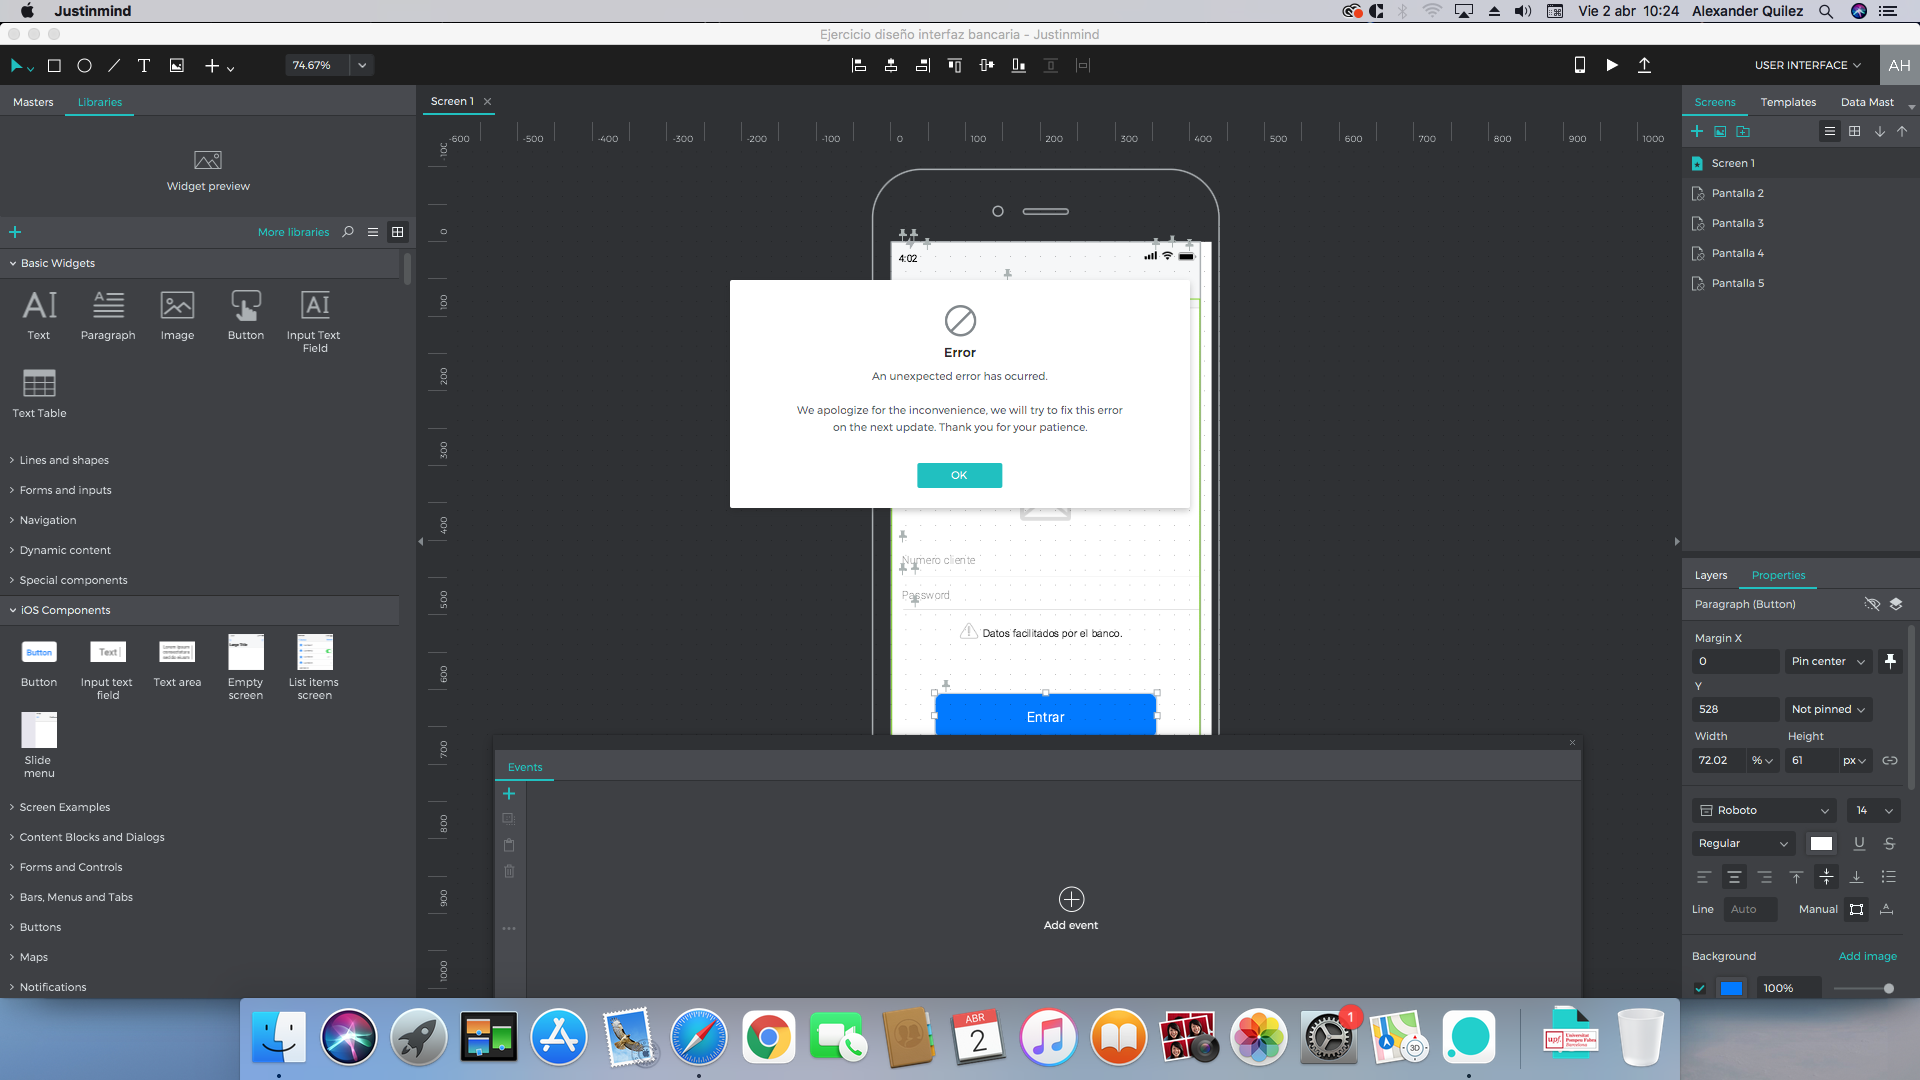Click the share/upload prototype icon
The width and height of the screenshot is (1920, 1080).
[x=1644, y=65]
